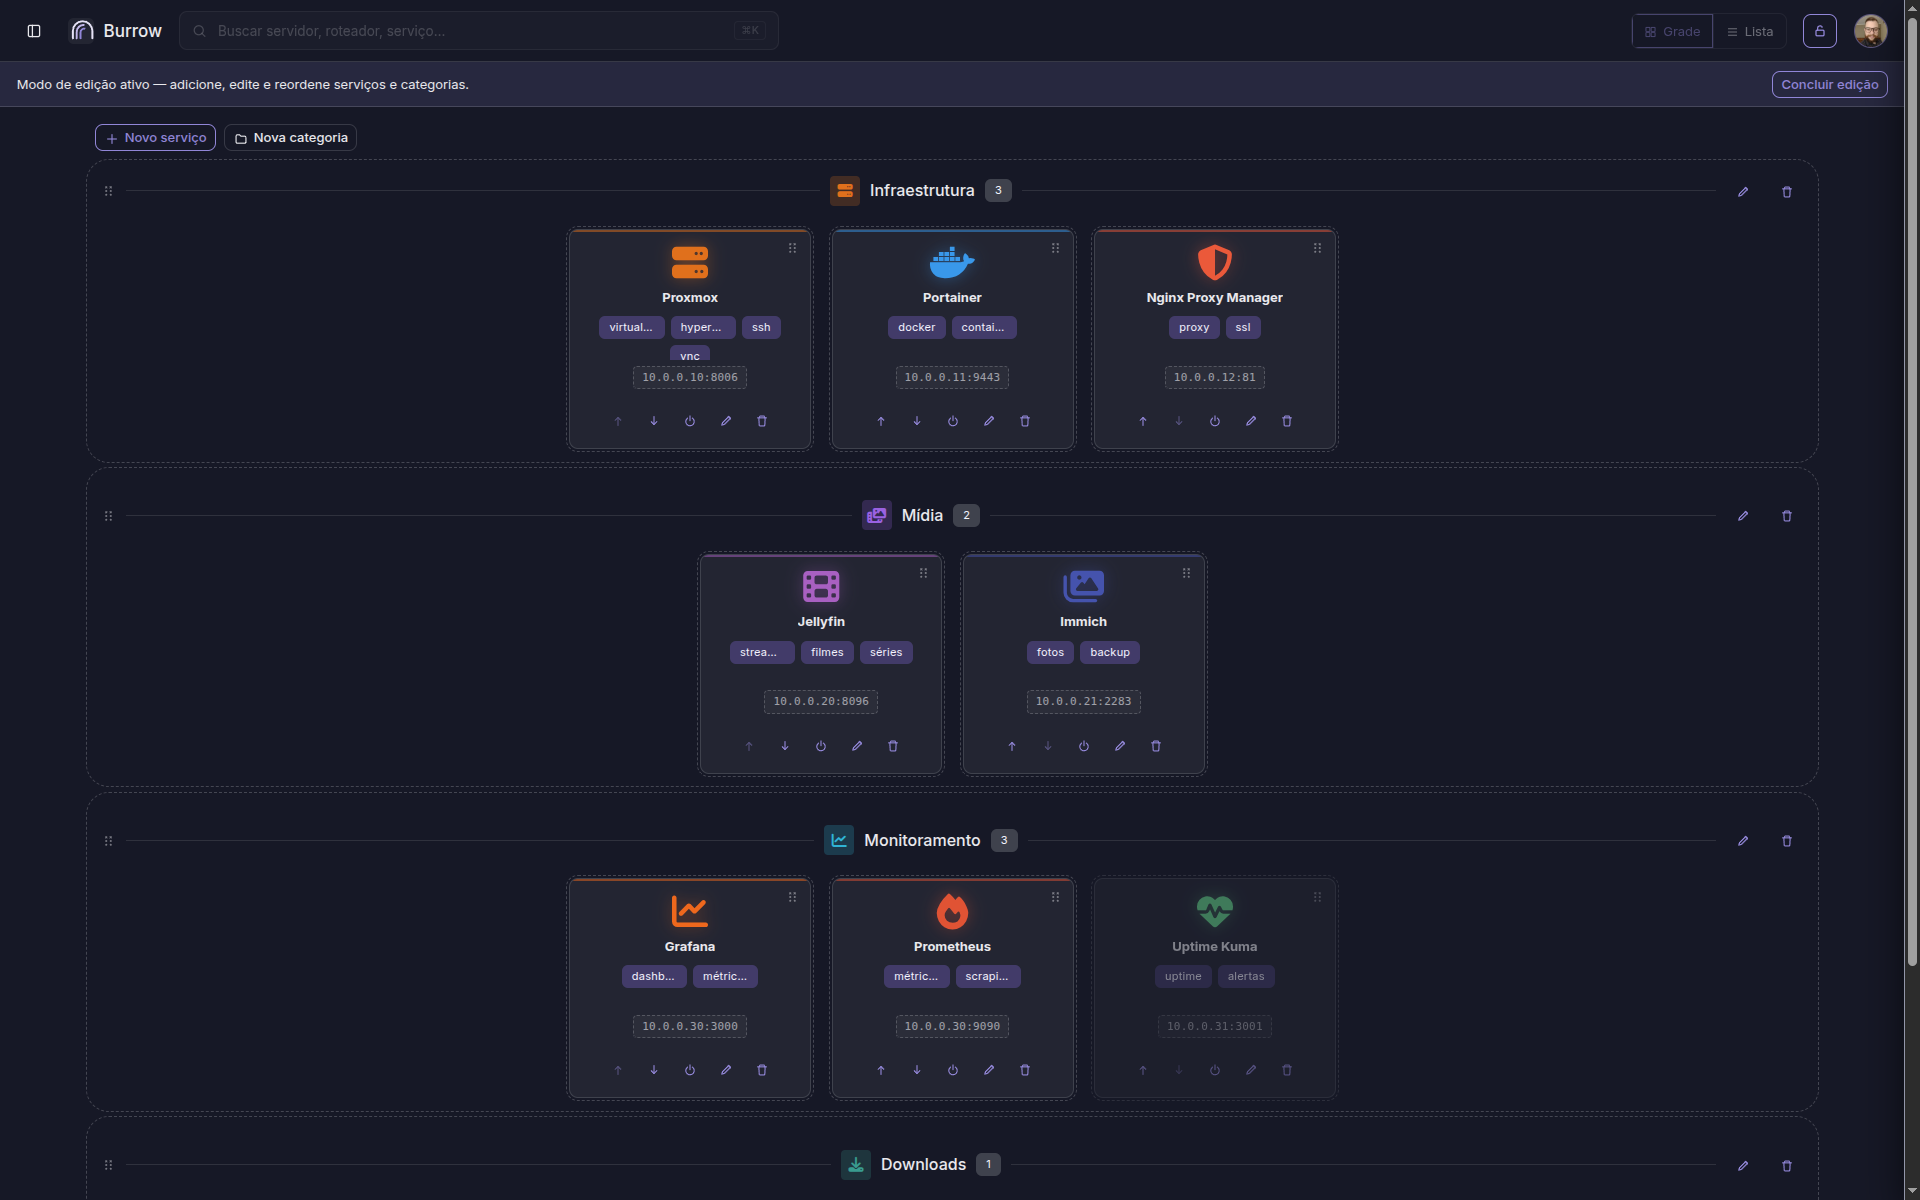Click the lock edit-mode icon
Viewport: 1920px width, 1200px height.
coord(1820,31)
